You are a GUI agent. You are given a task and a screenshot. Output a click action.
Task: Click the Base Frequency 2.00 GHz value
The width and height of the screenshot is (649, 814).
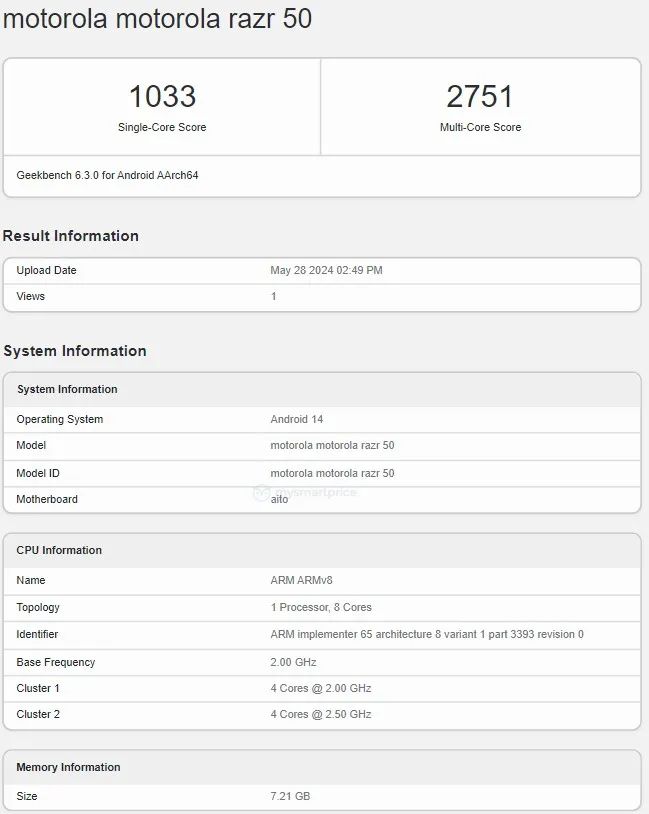[x=293, y=662]
